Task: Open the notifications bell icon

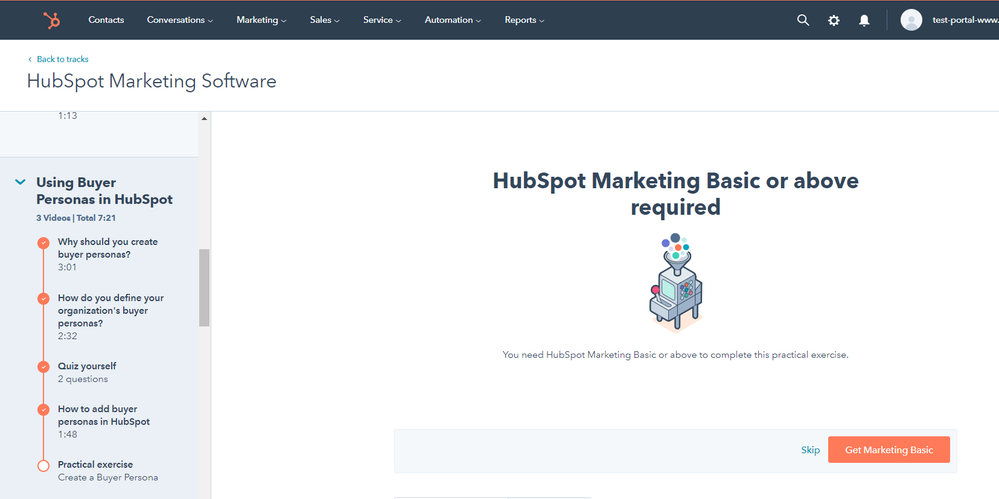Action: click(x=864, y=20)
